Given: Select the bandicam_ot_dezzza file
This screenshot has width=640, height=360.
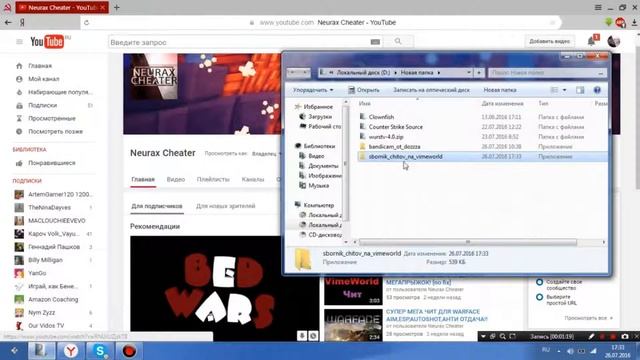Looking at the screenshot, I should tap(394, 147).
